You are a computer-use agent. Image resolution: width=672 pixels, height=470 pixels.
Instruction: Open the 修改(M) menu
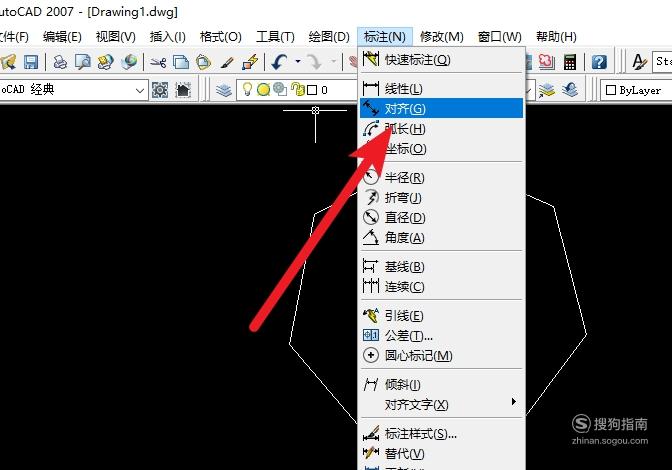point(442,37)
